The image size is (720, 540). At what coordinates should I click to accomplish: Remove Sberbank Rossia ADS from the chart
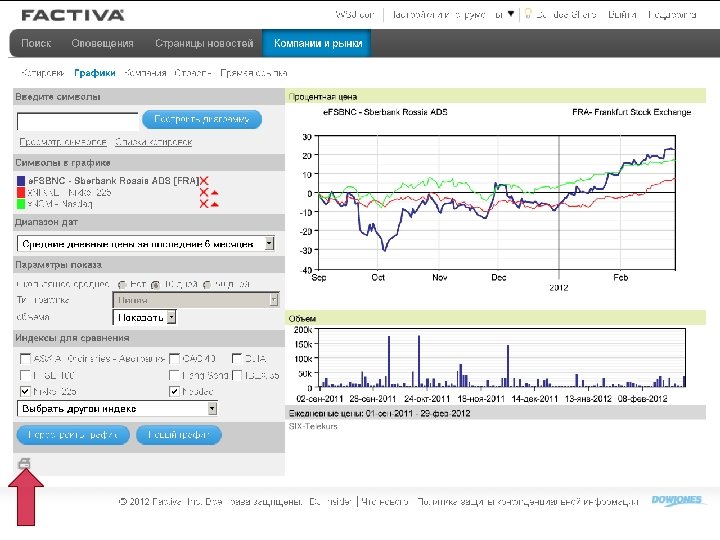204,180
